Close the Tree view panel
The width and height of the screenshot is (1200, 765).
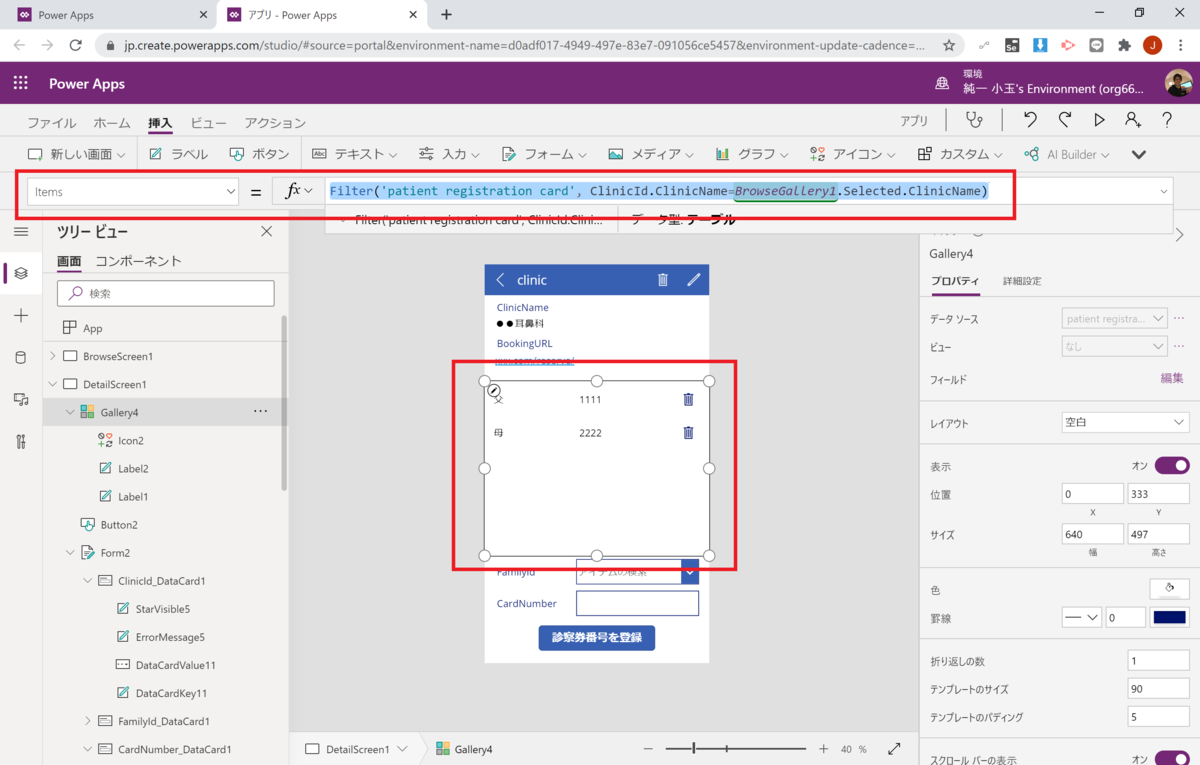coord(266,231)
